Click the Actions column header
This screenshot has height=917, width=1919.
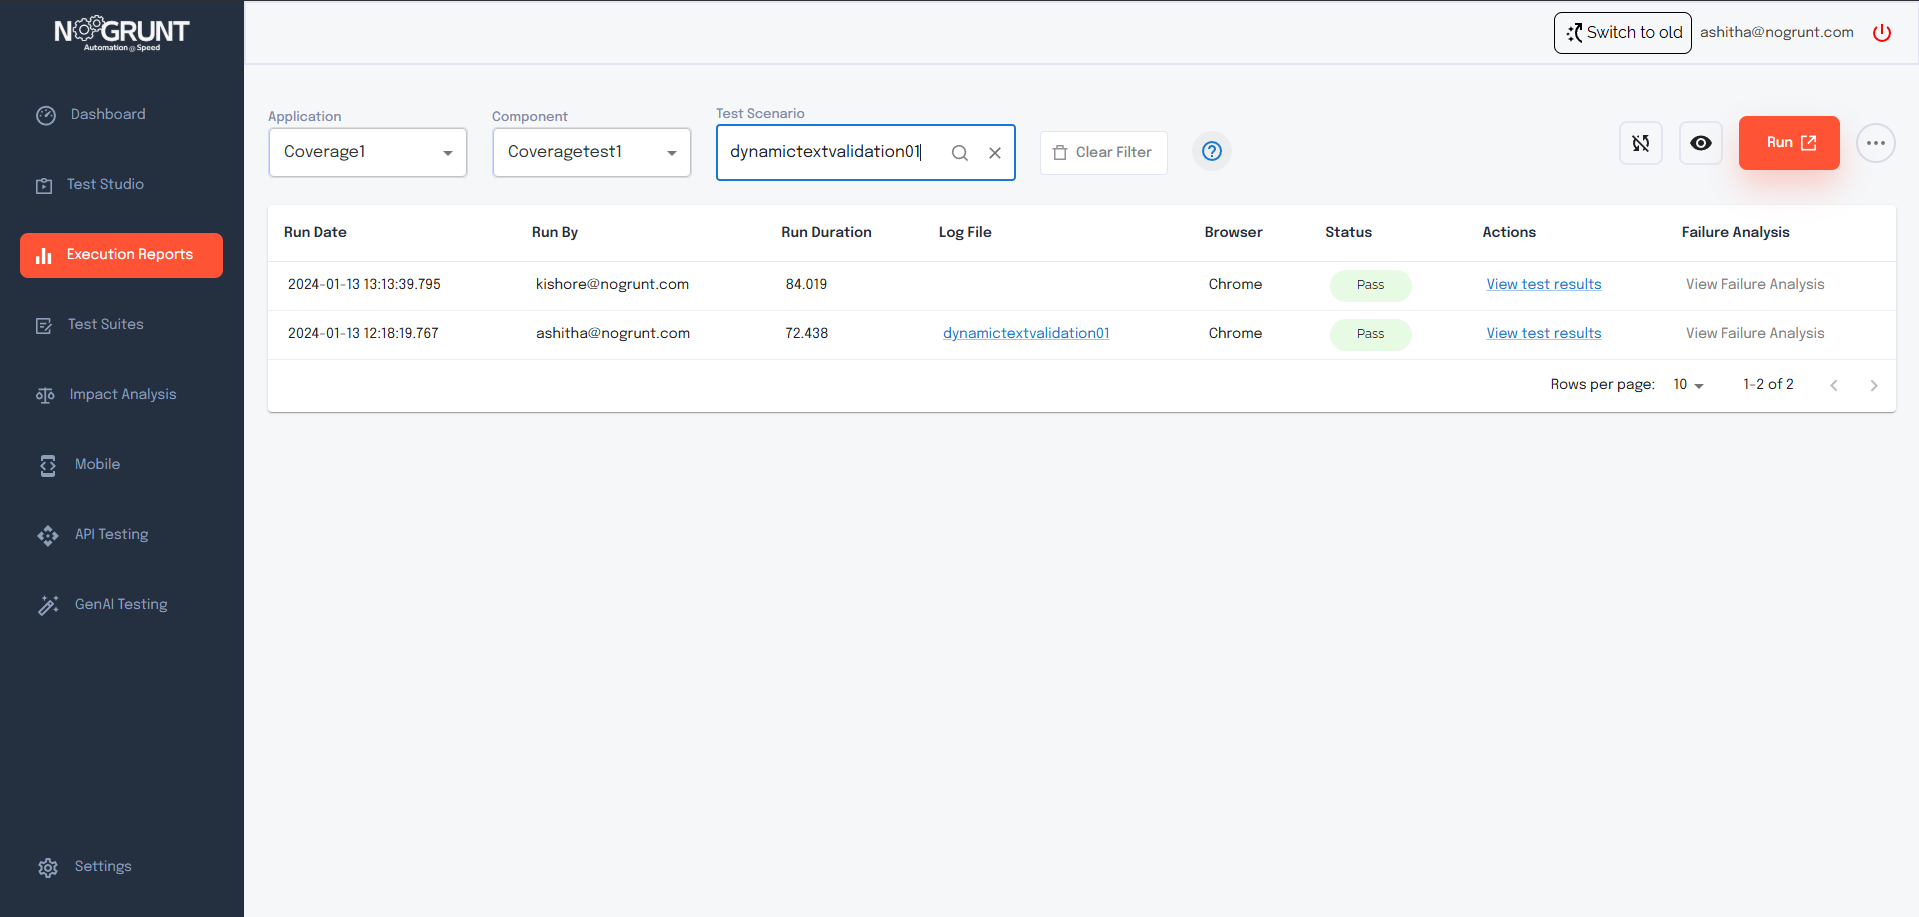(x=1509, y=233)
